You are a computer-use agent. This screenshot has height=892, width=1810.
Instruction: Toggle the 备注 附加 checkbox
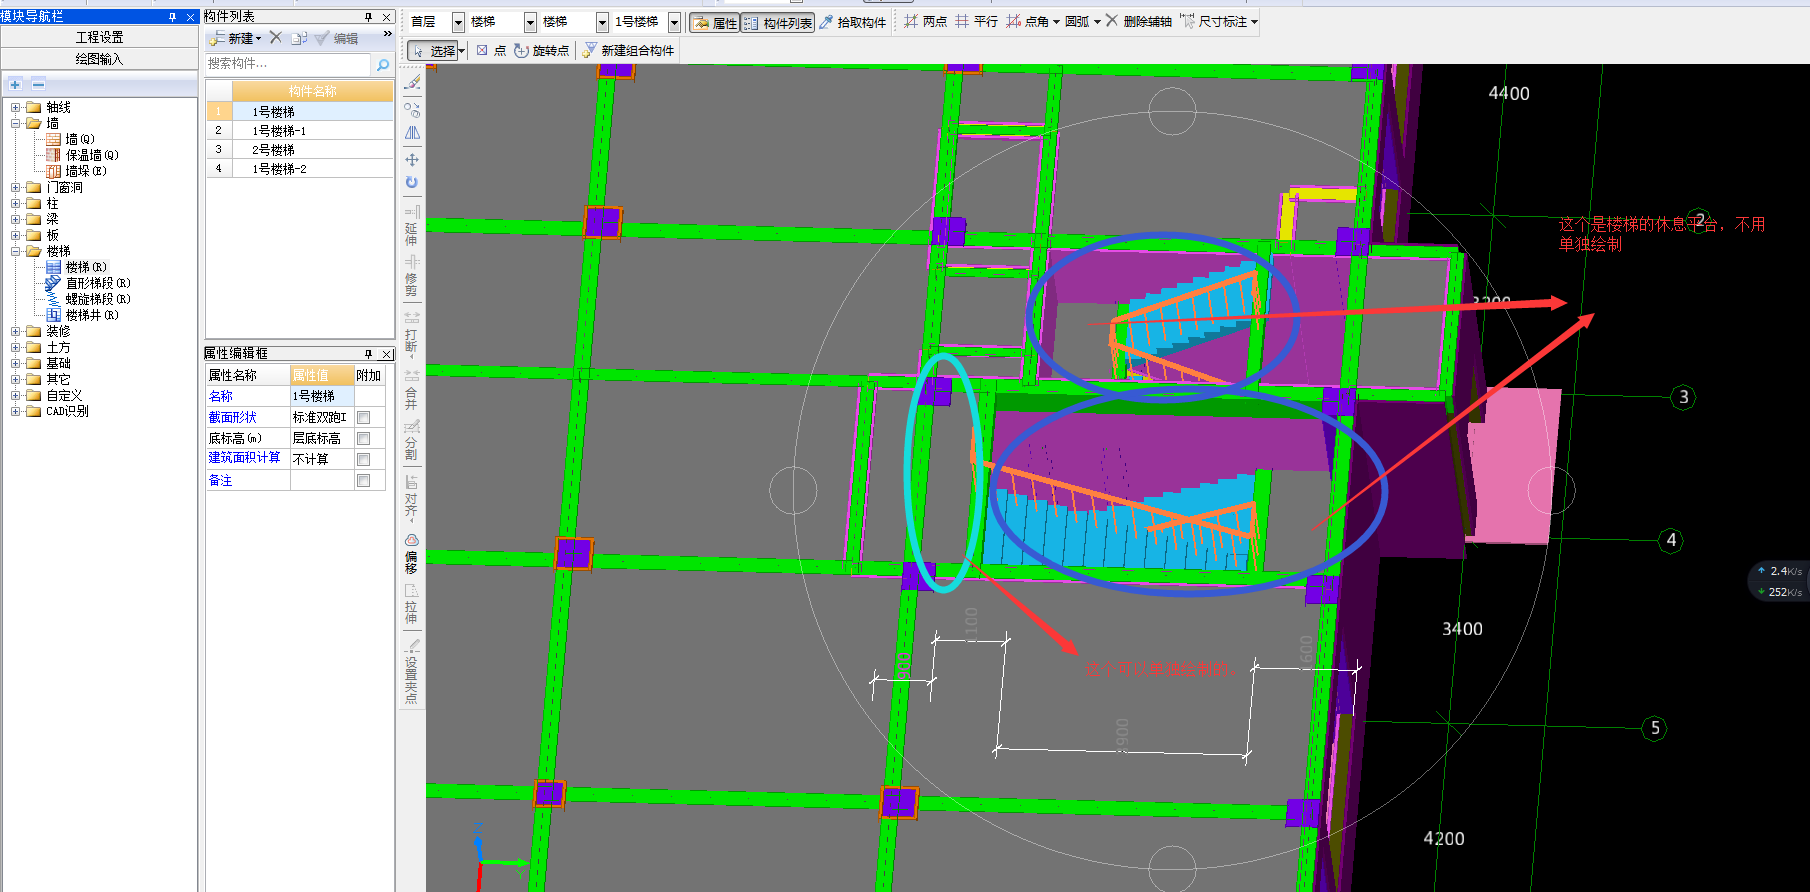pyautogui.click(x=364, y=480)
